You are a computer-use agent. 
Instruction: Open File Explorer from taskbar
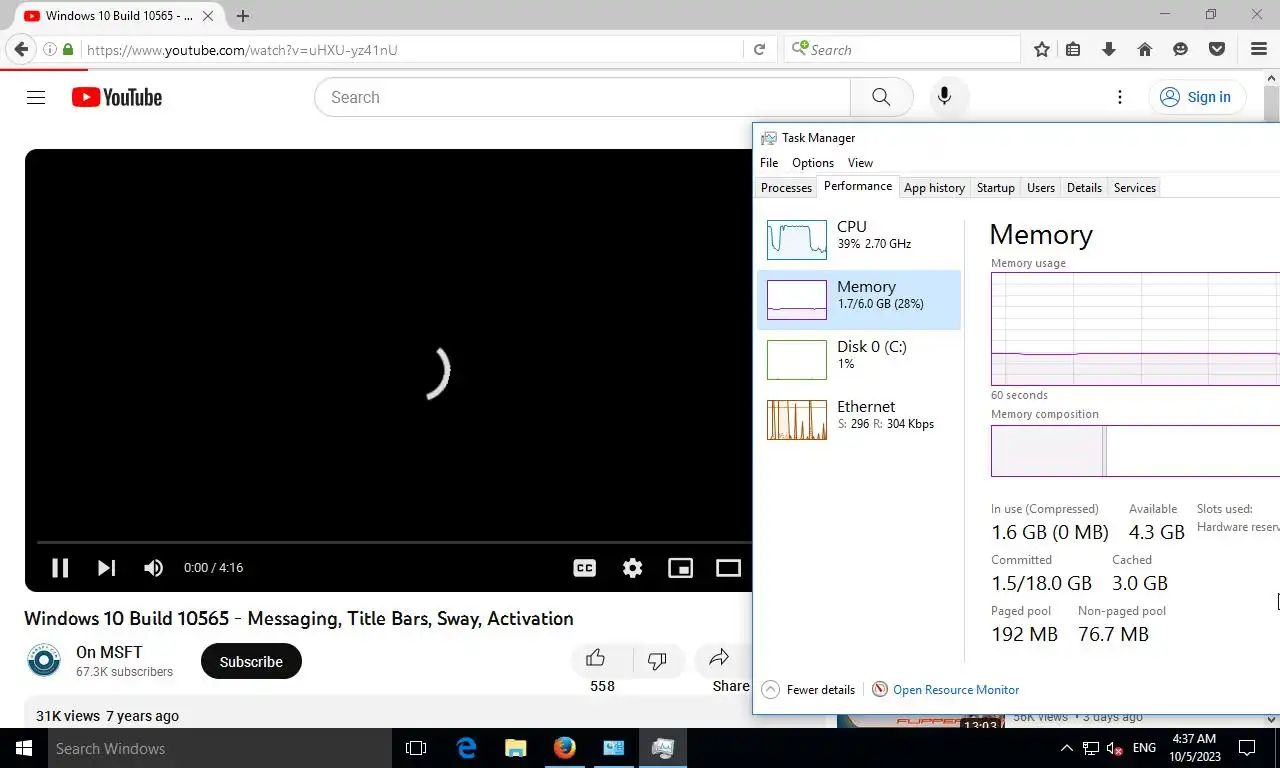point(515,748)
